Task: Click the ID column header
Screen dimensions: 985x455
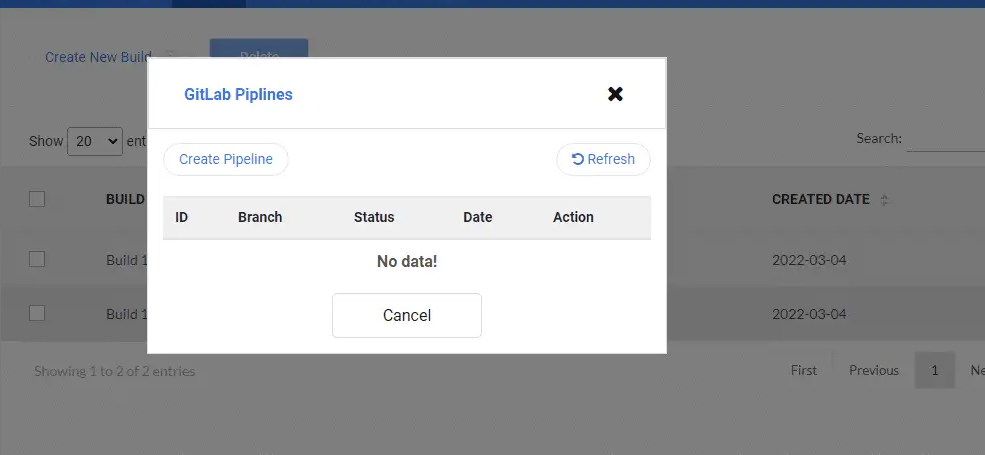Action: pyautogui.click(x=182, y=217)
